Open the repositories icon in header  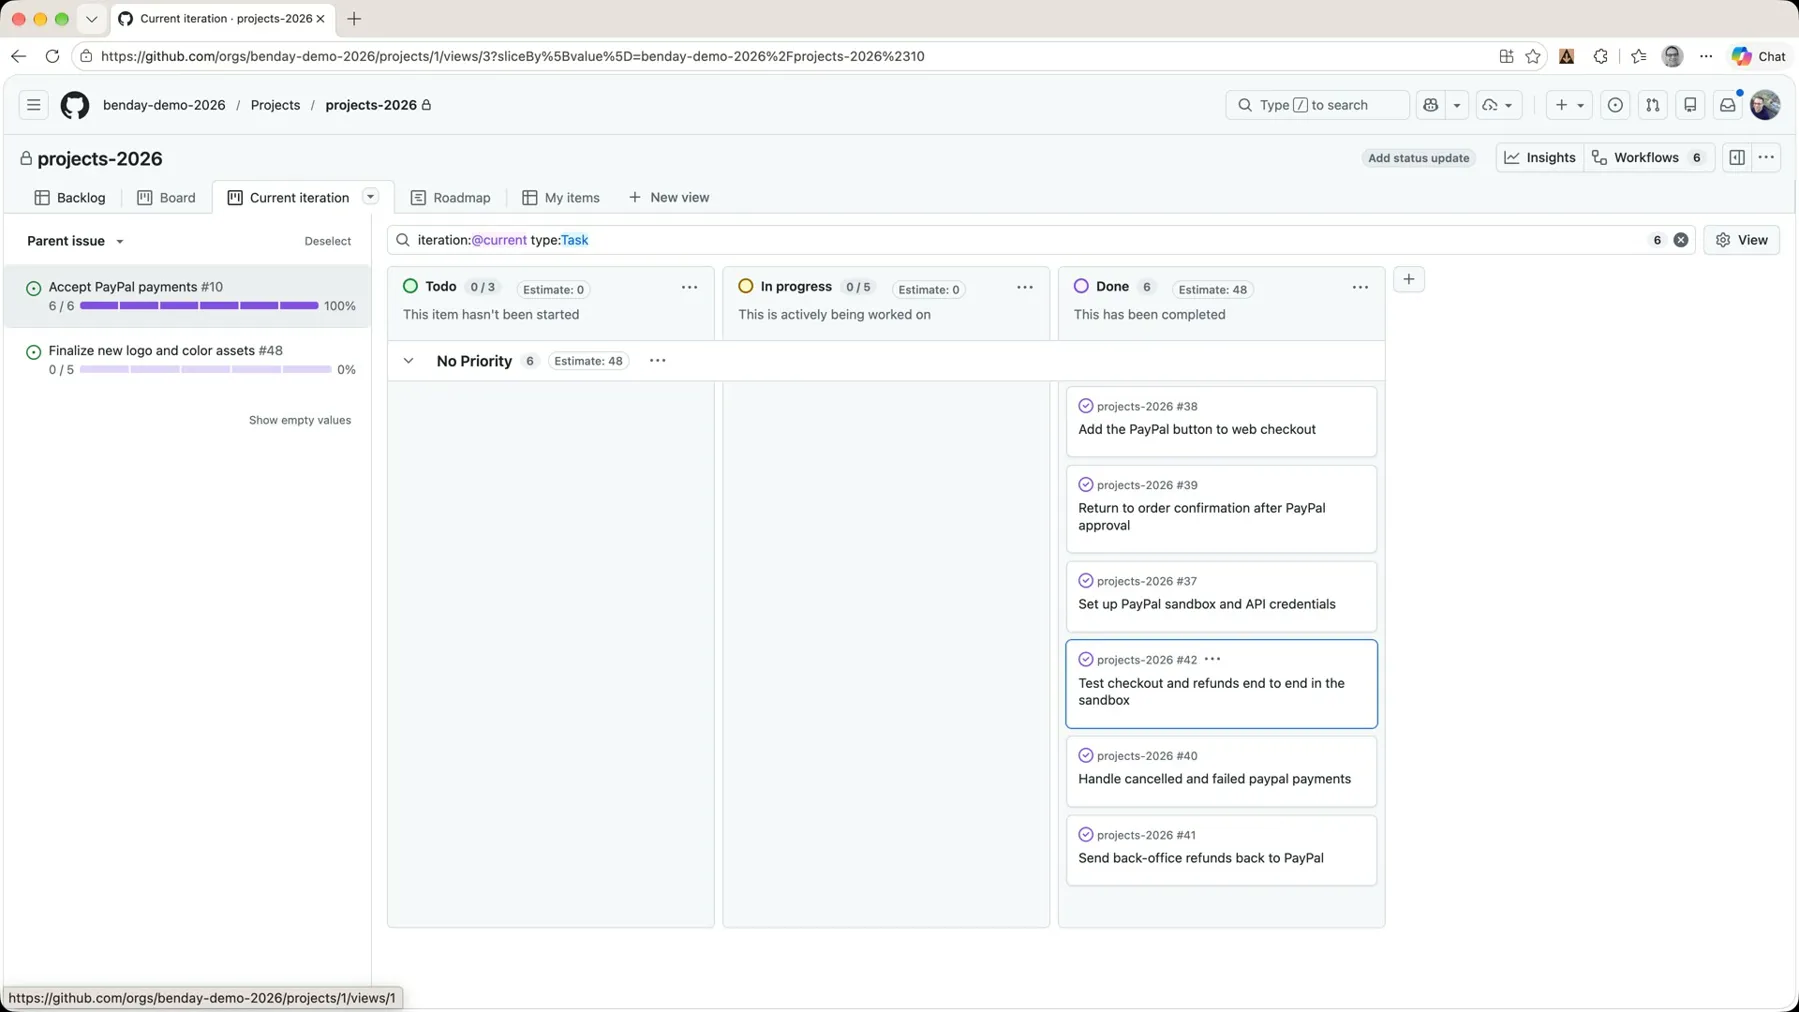1690,105
